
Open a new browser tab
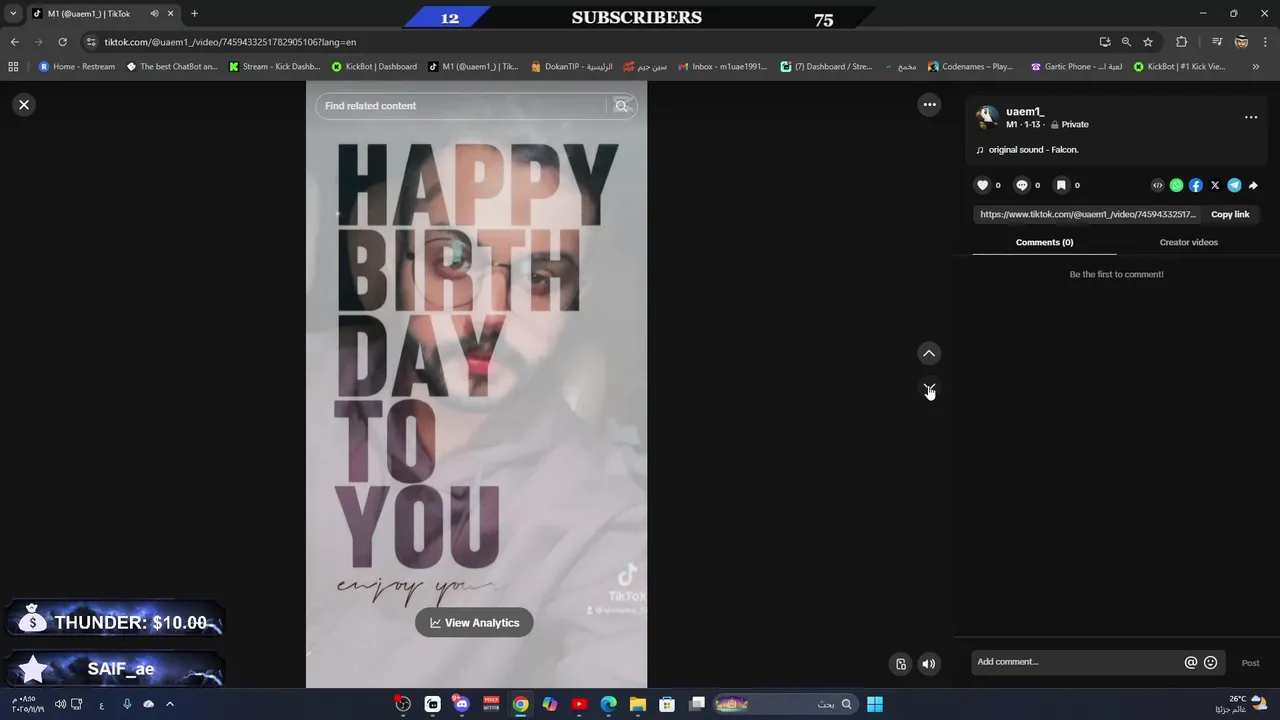[194, 14]
